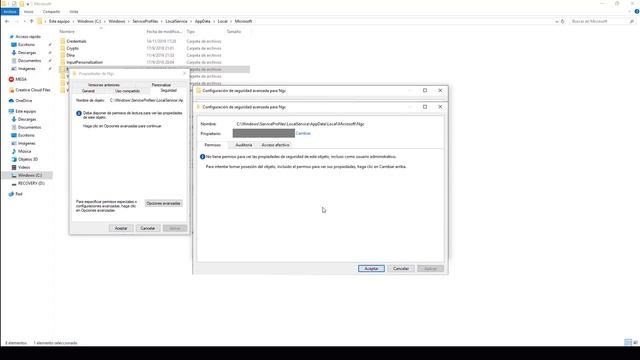Switch to the Inicio ribbon tab
This screenshot has width=640, height=360.
coord(29,11)
